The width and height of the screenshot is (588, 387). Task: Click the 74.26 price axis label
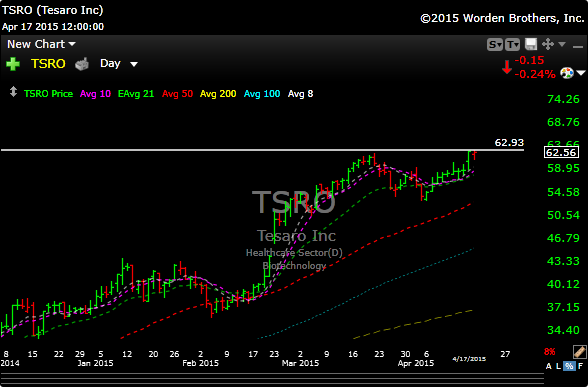tap(563, 99)
